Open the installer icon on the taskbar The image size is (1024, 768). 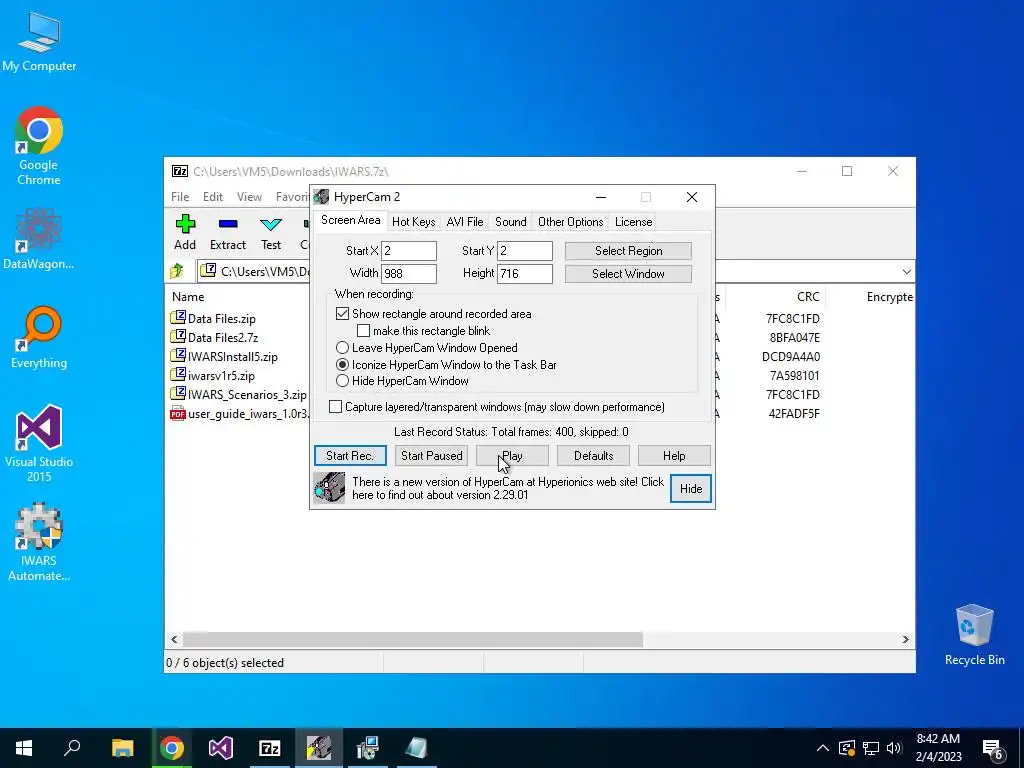368,748
